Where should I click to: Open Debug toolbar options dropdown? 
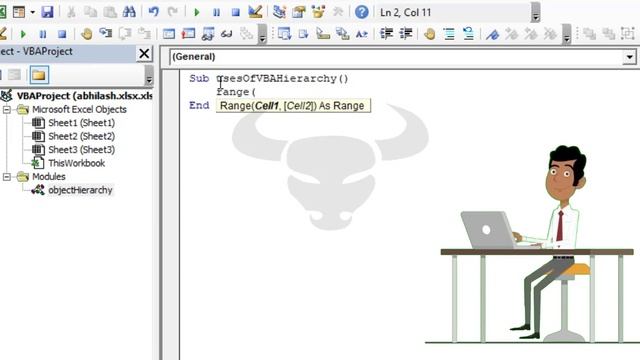click(262, 34)
